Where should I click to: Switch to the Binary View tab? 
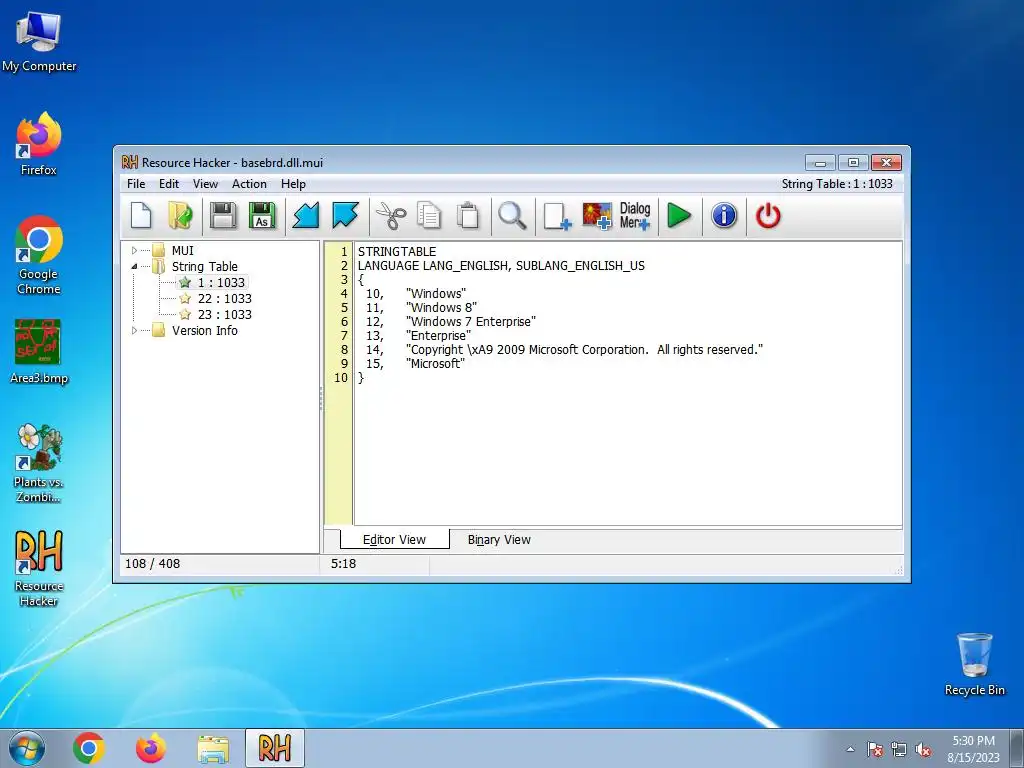(x=499, y=539)
